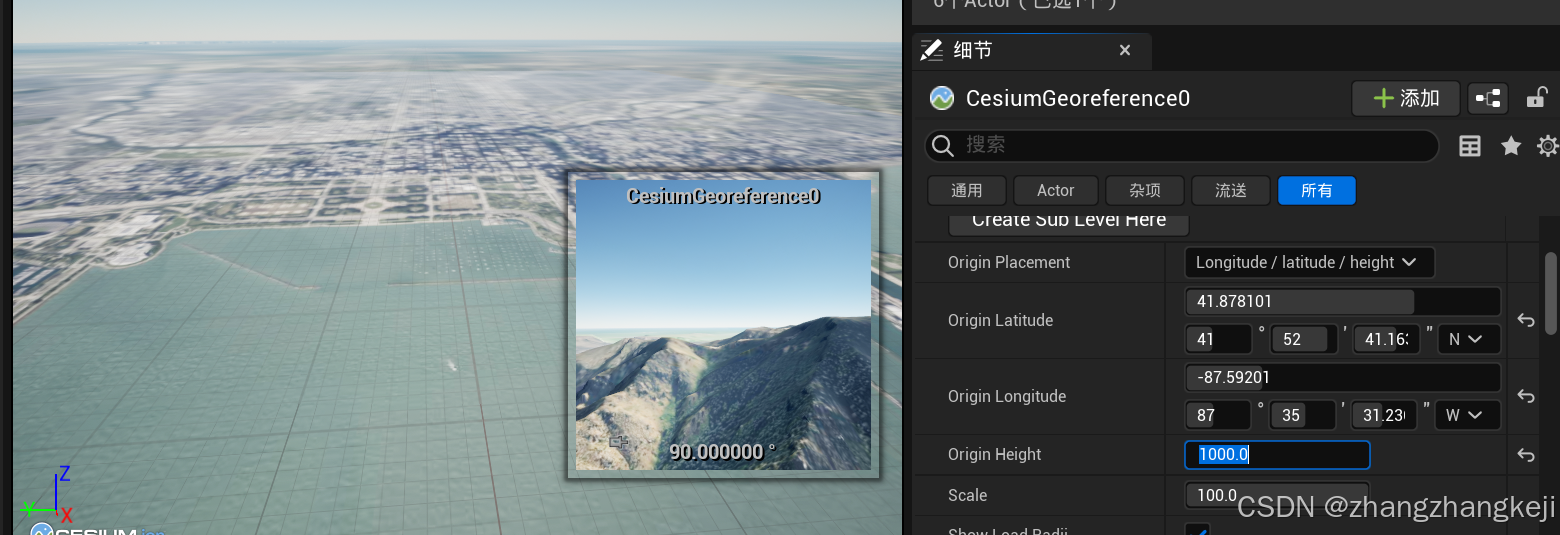Click the Origin Longitude decimal field

tap(1342, 377)
